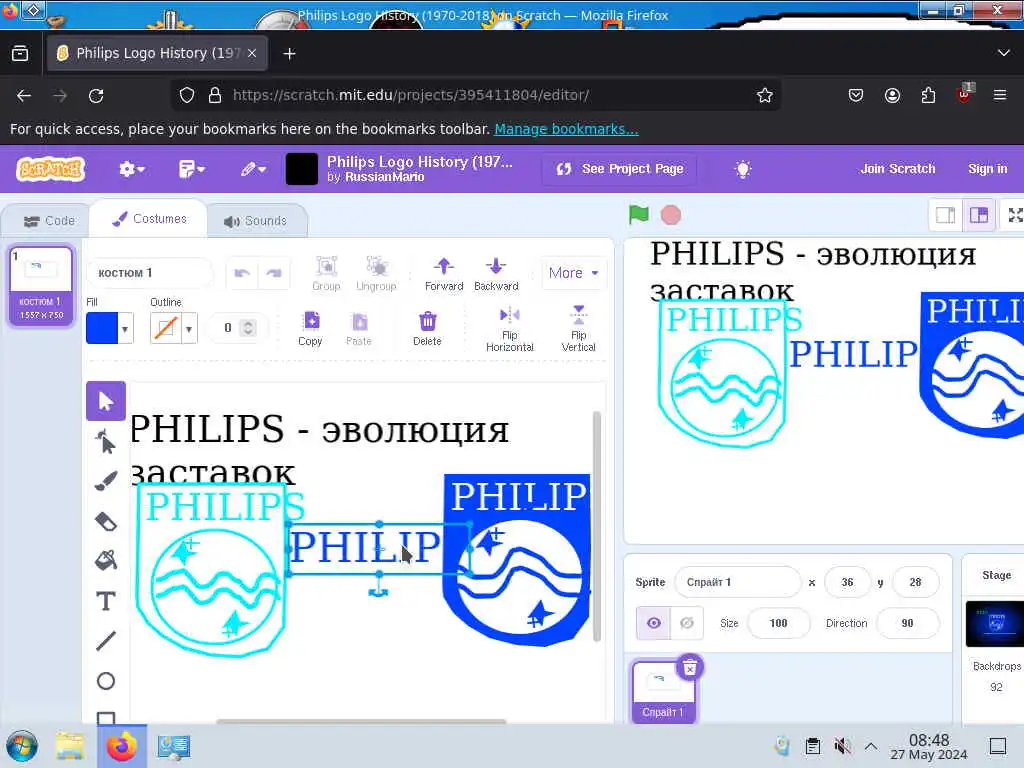Open the Fill color dropdown arrow
Viewport: 1024px width, 768px height.
click(x=125, y=328)
